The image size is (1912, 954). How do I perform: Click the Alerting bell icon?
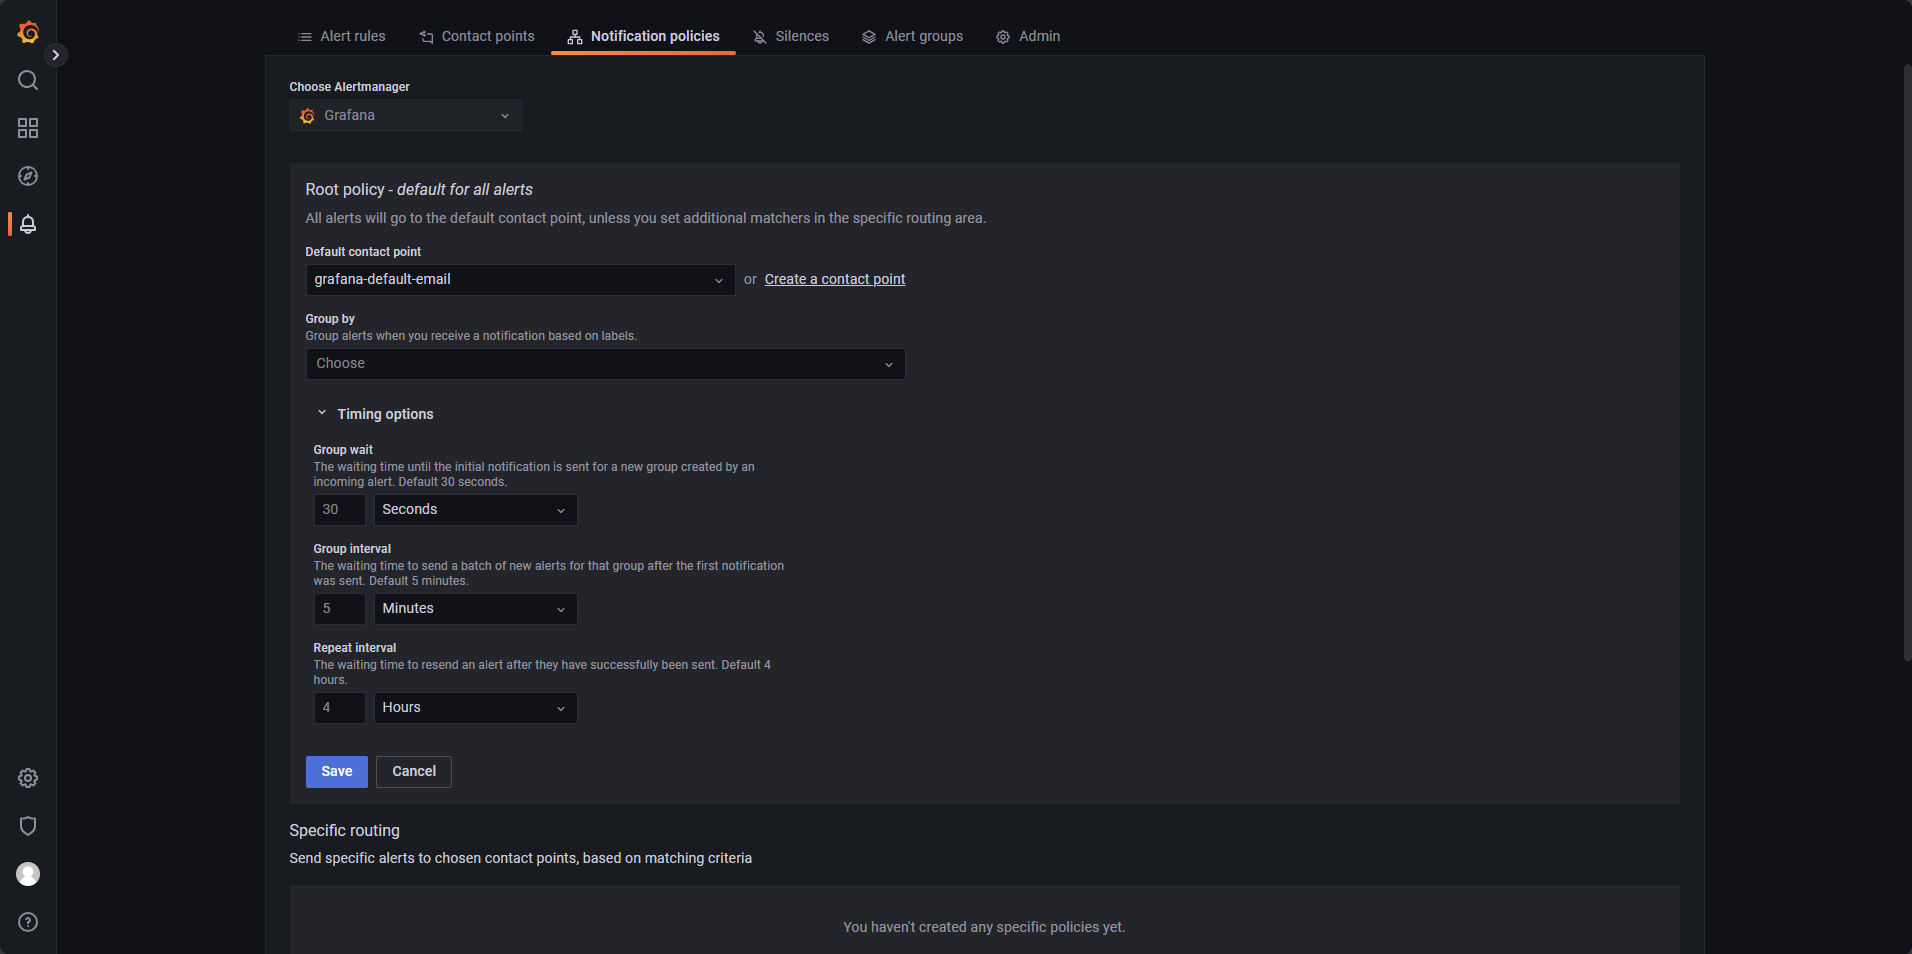[x=28, y=224]
